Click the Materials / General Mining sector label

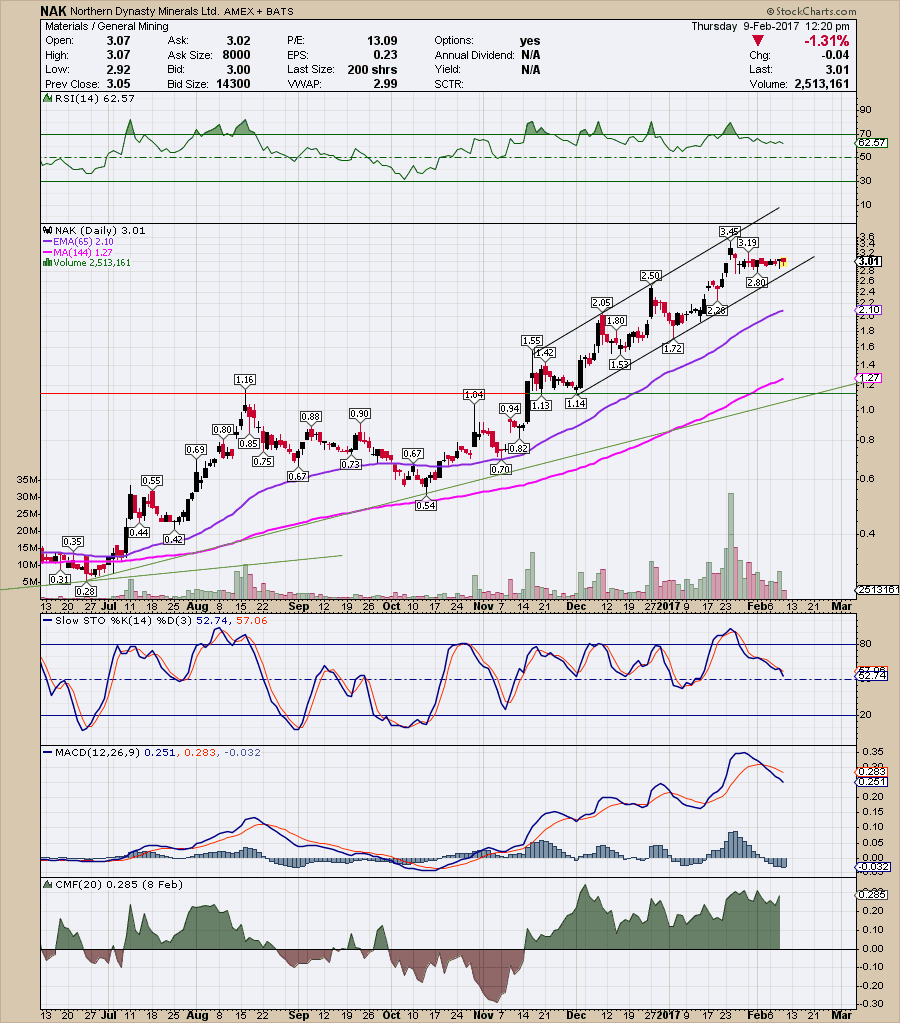(x=107, y=27)
